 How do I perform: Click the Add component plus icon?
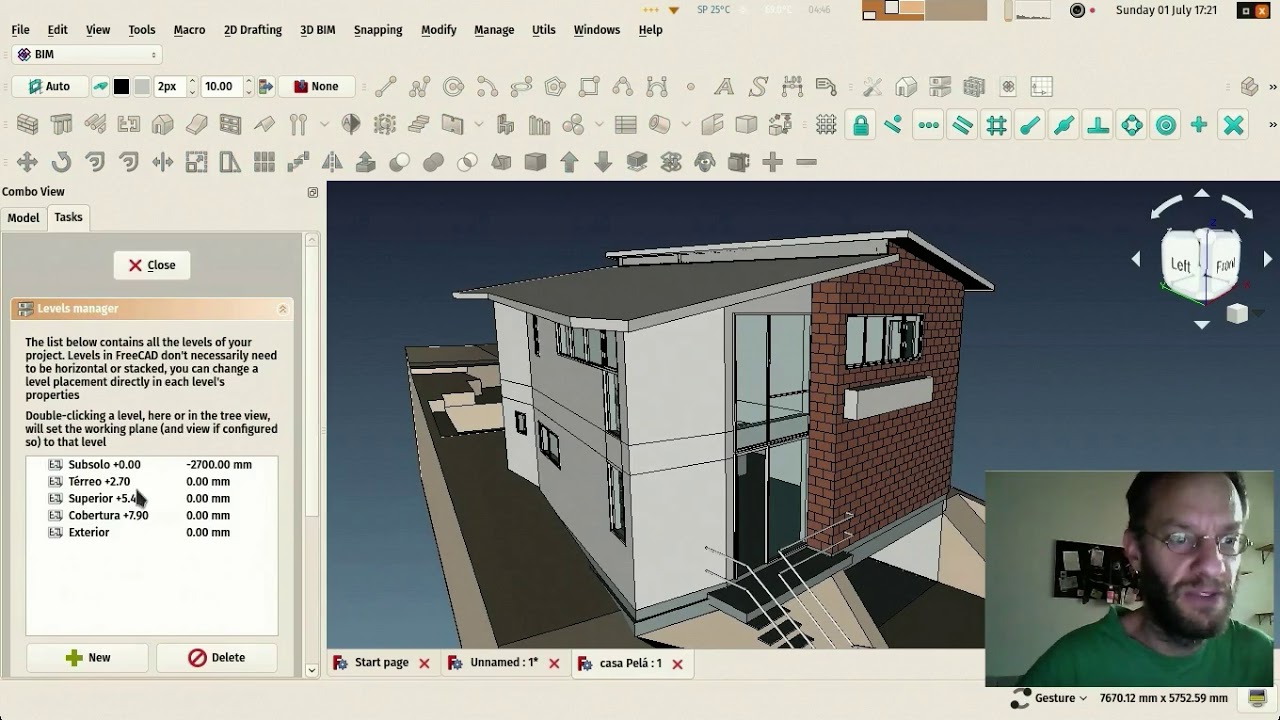click(772, 162)
